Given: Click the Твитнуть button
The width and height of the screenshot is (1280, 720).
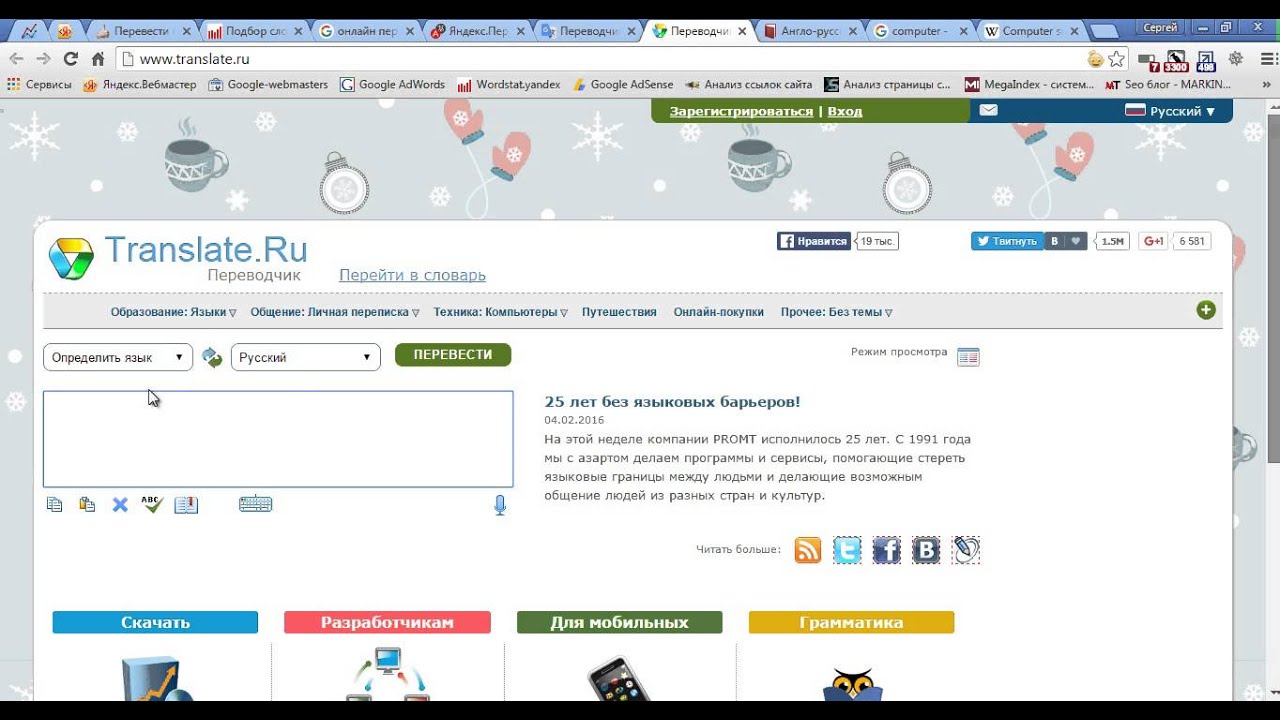Looking at the screenshot, I should pos(1007,241).
